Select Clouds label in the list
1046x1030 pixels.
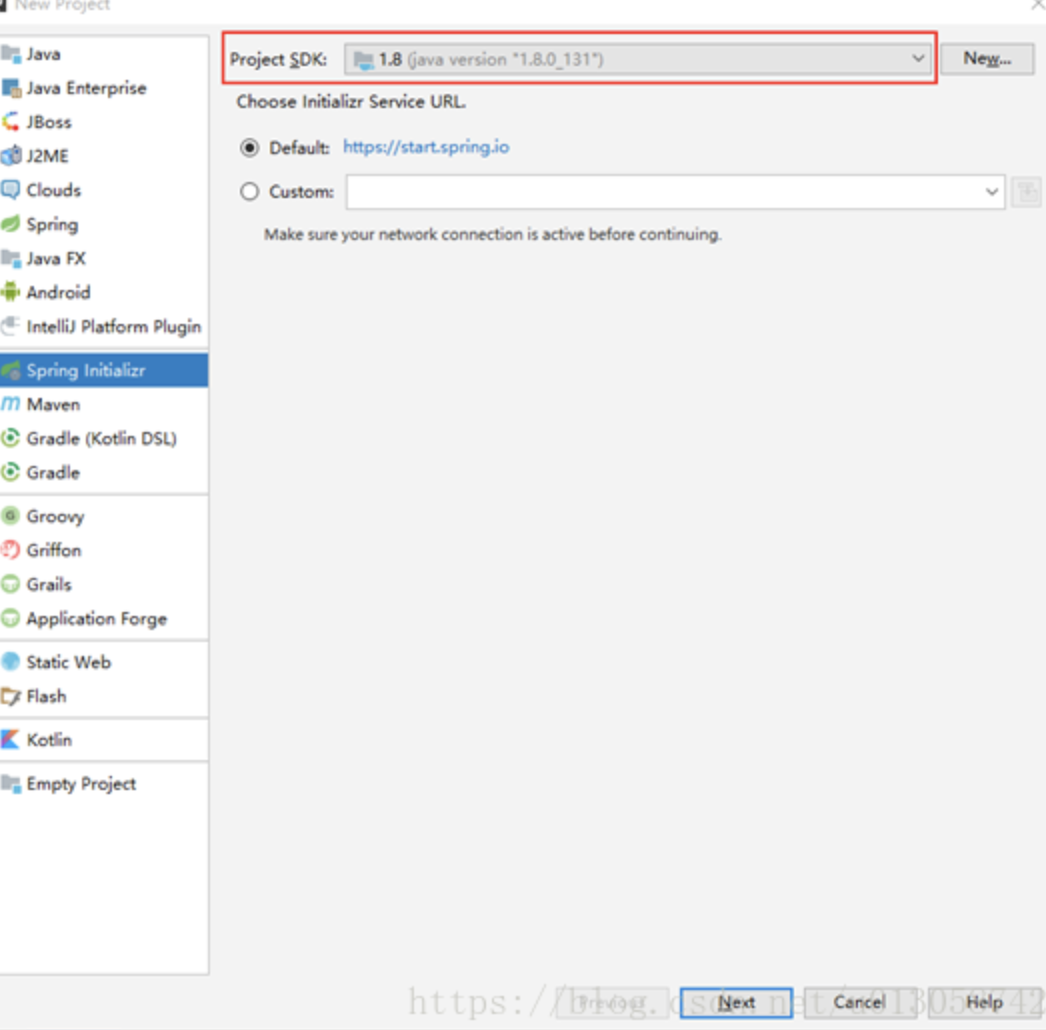tap(53, 190)
